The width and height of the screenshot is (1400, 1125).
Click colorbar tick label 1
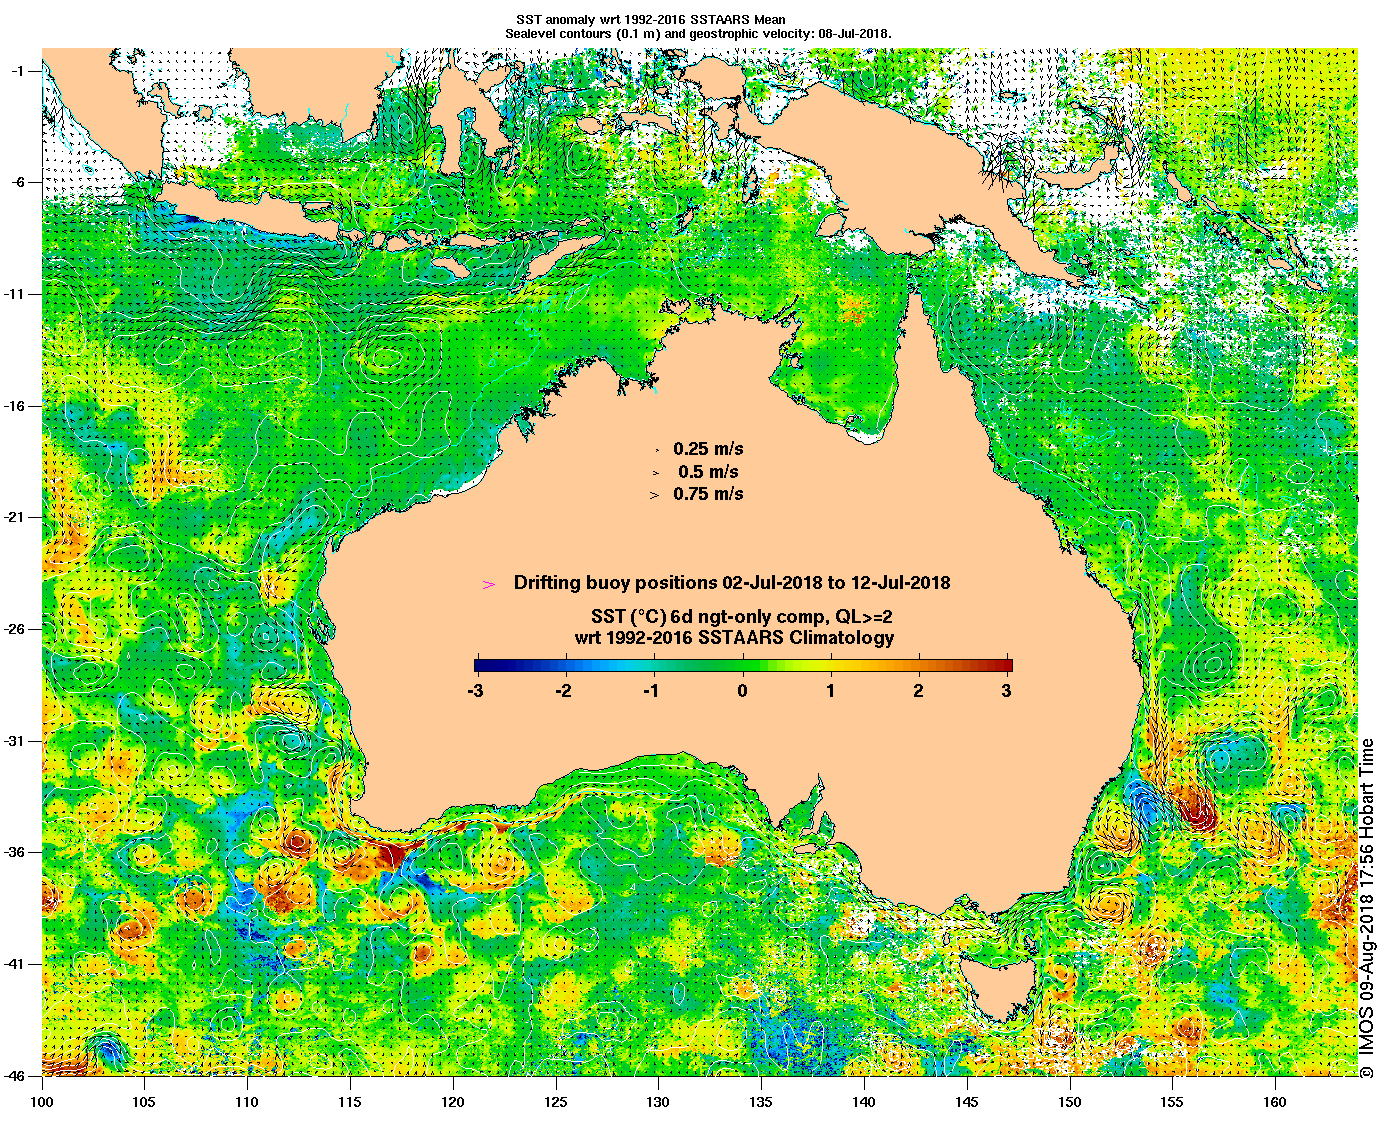pyautogui.click(x=831, y=690)
